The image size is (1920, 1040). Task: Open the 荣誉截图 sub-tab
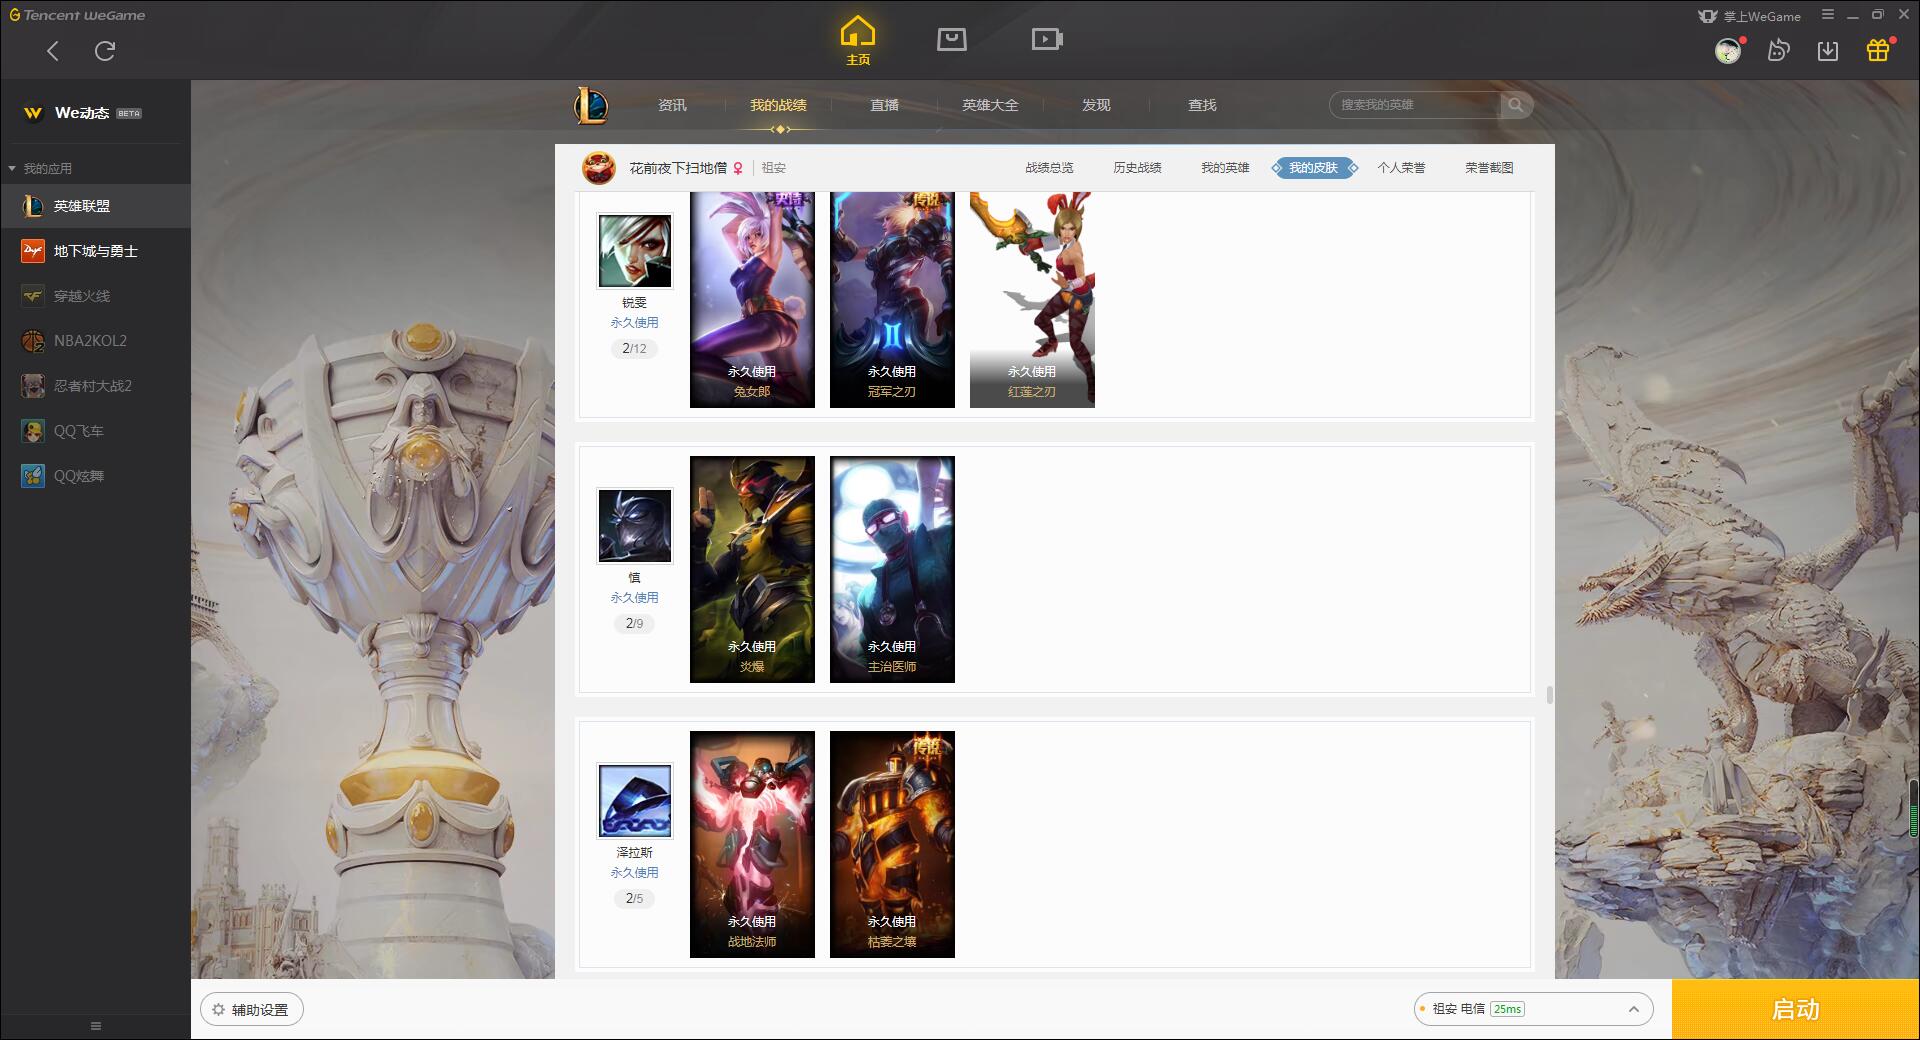point(1489,168)
